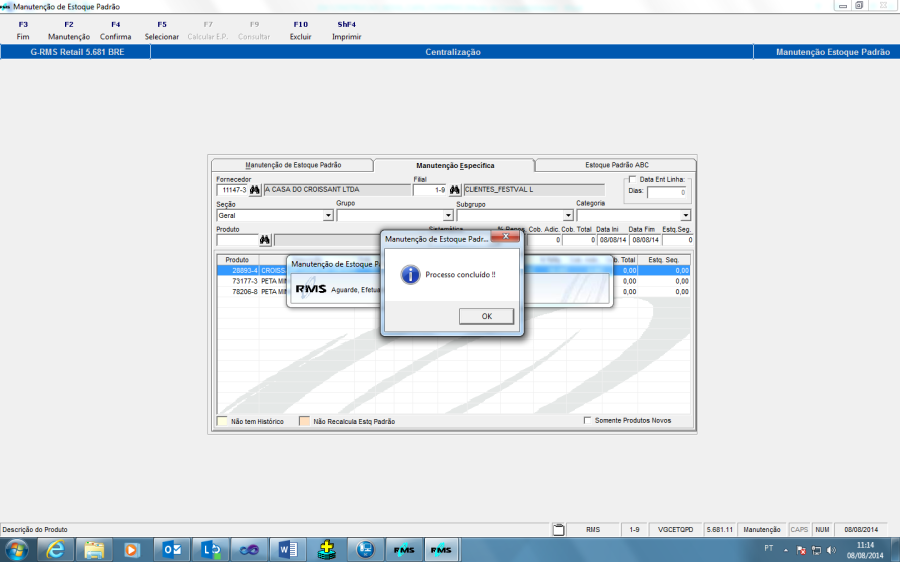900x562 pixels.
Task: Click the Produto code input field
Action: pyautogui.click(x=237, y=240)
